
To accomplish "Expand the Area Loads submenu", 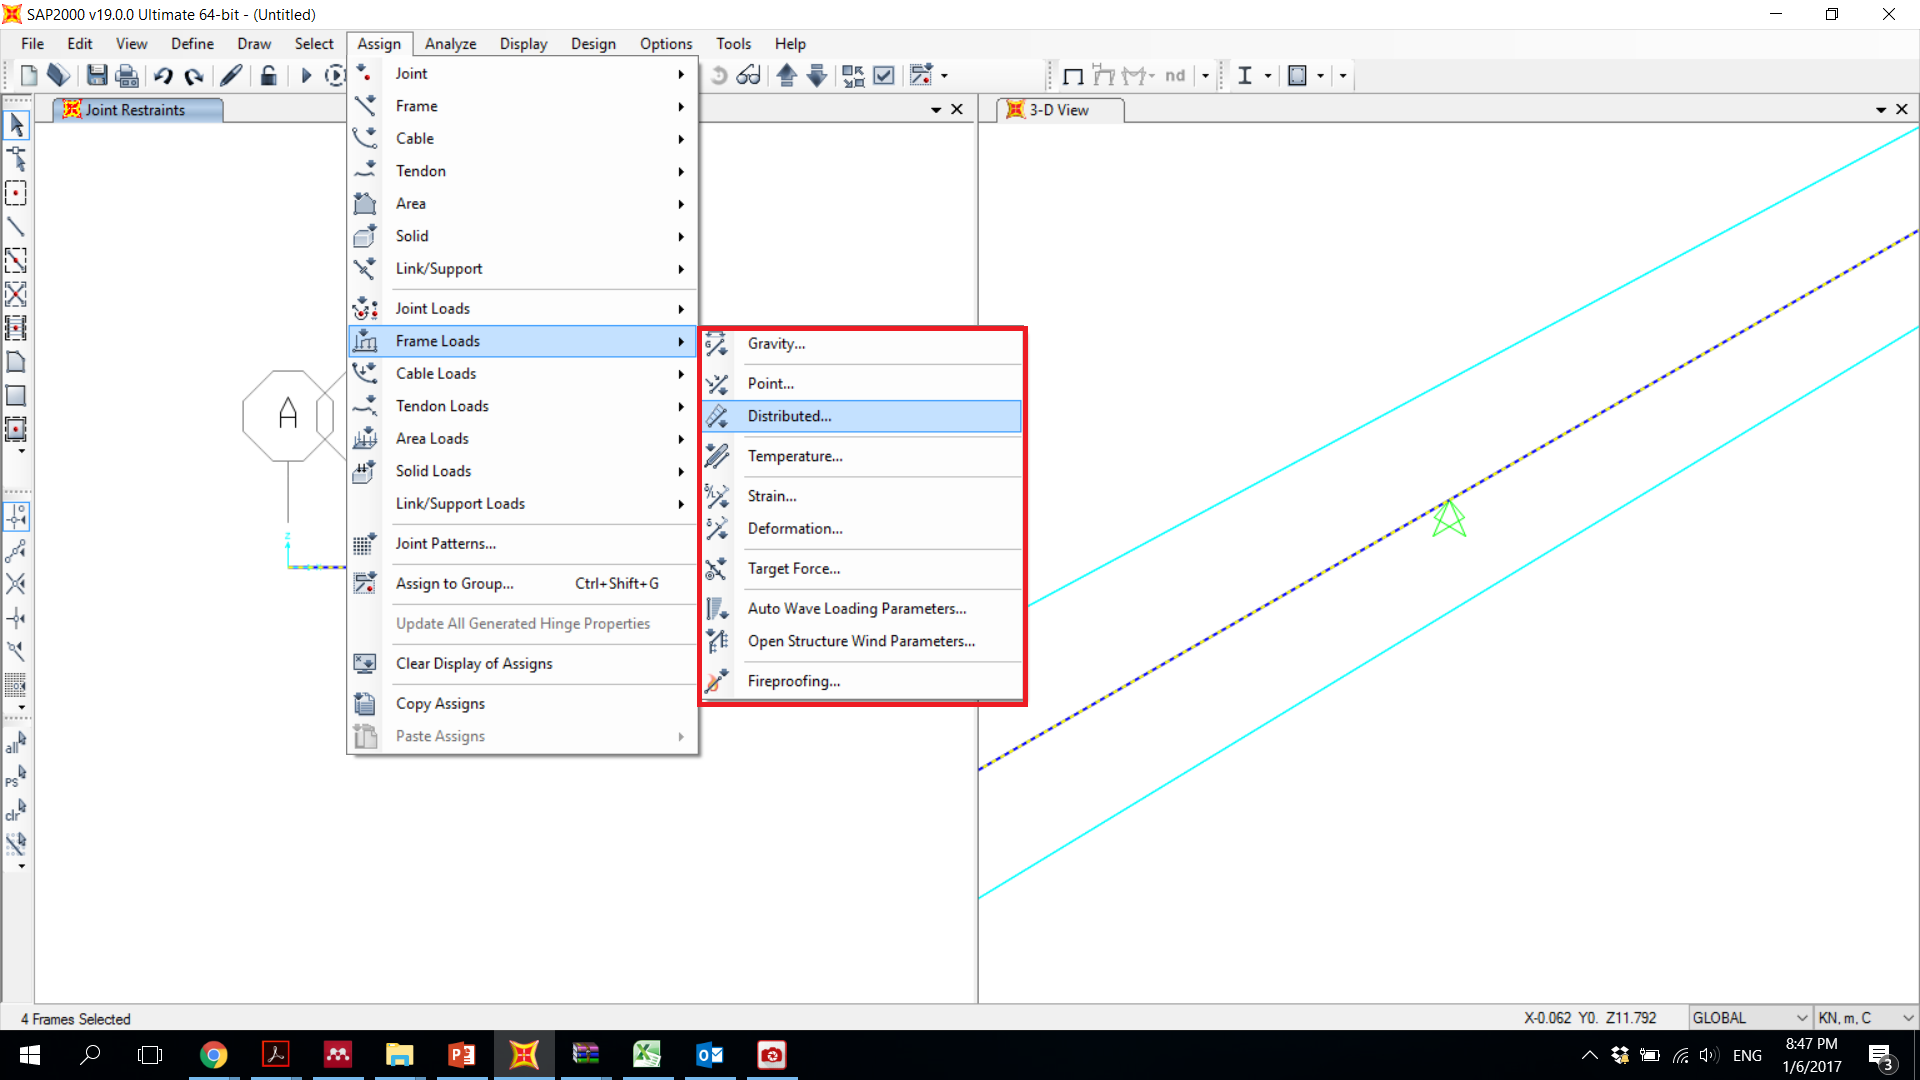I will (x=522, y=438).
